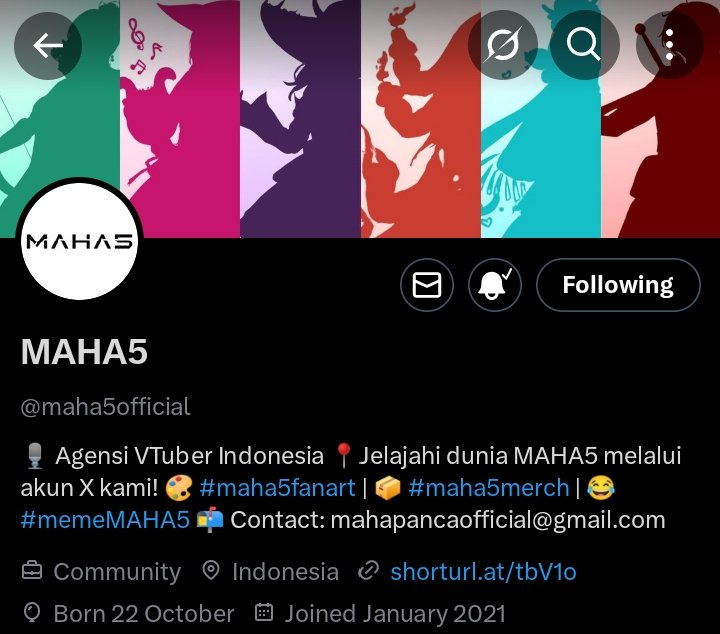Open the #maha5merch hashtag
The height and width of the screenshot is (634, 720).
[x=489, y=488]
